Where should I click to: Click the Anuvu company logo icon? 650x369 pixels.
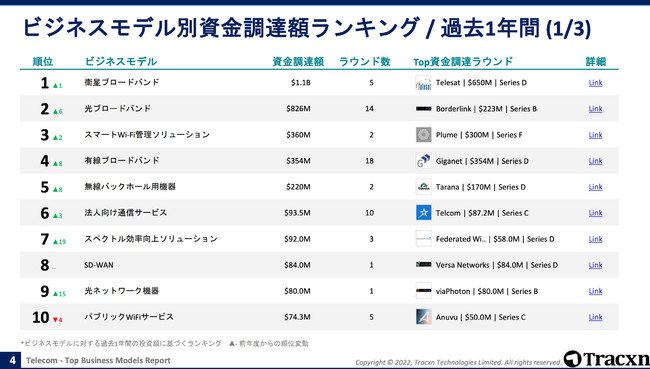click(x=423, y=317)
